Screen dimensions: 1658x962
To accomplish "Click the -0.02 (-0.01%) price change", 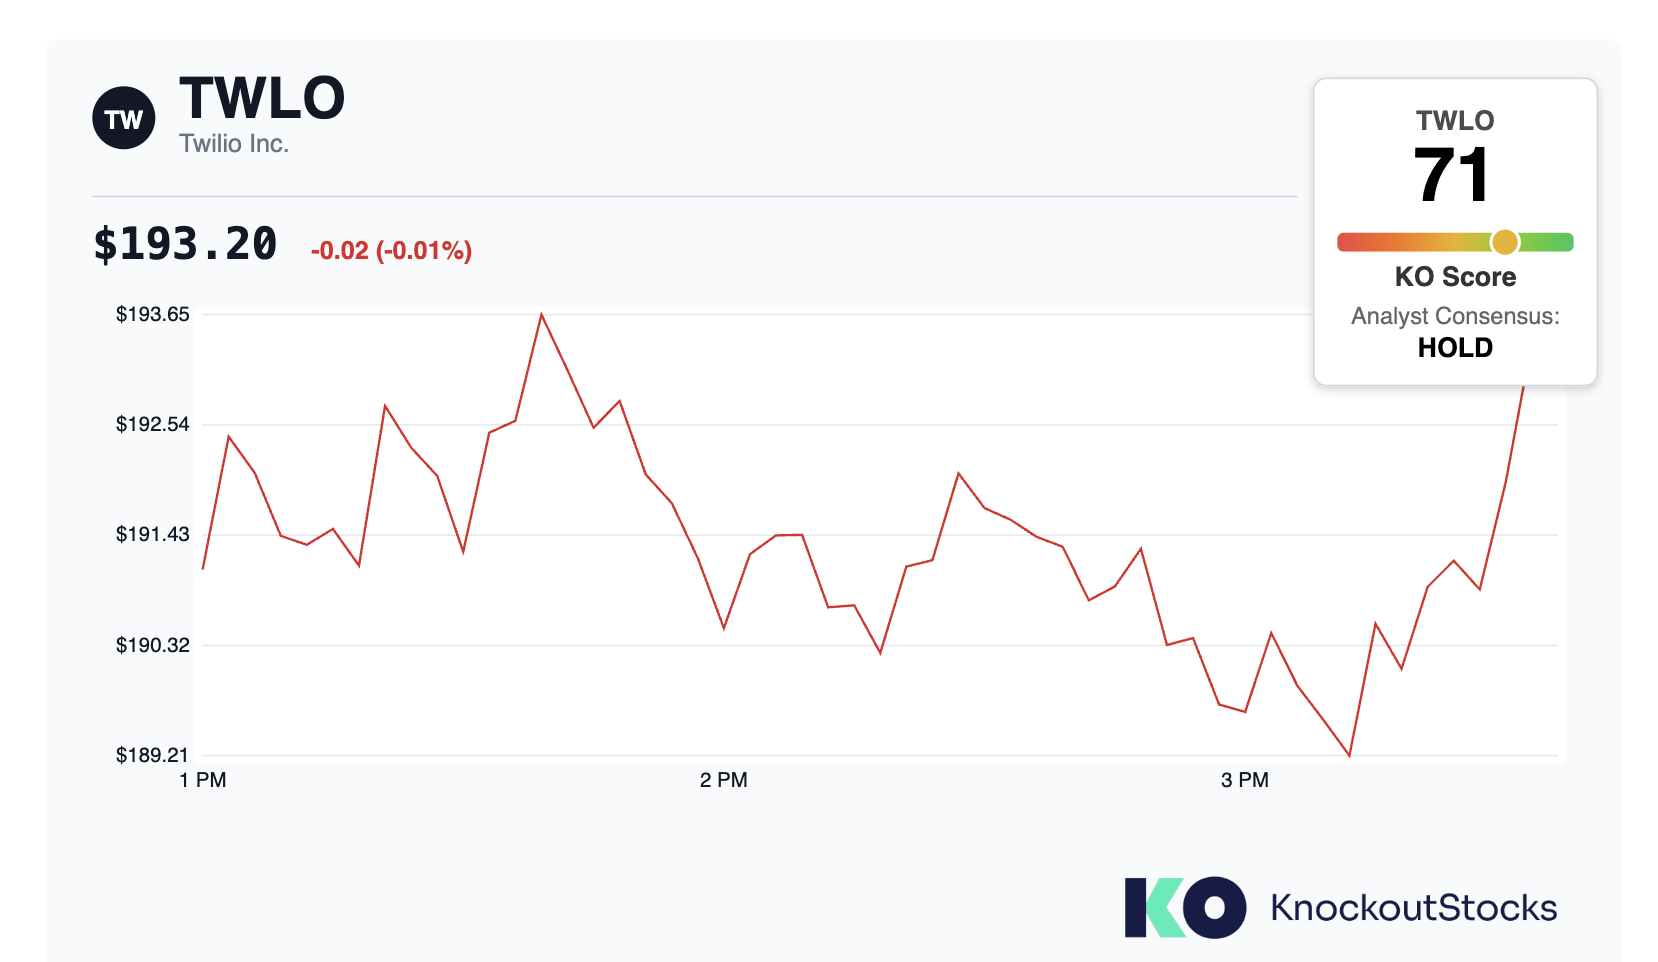I will (391, 250).
